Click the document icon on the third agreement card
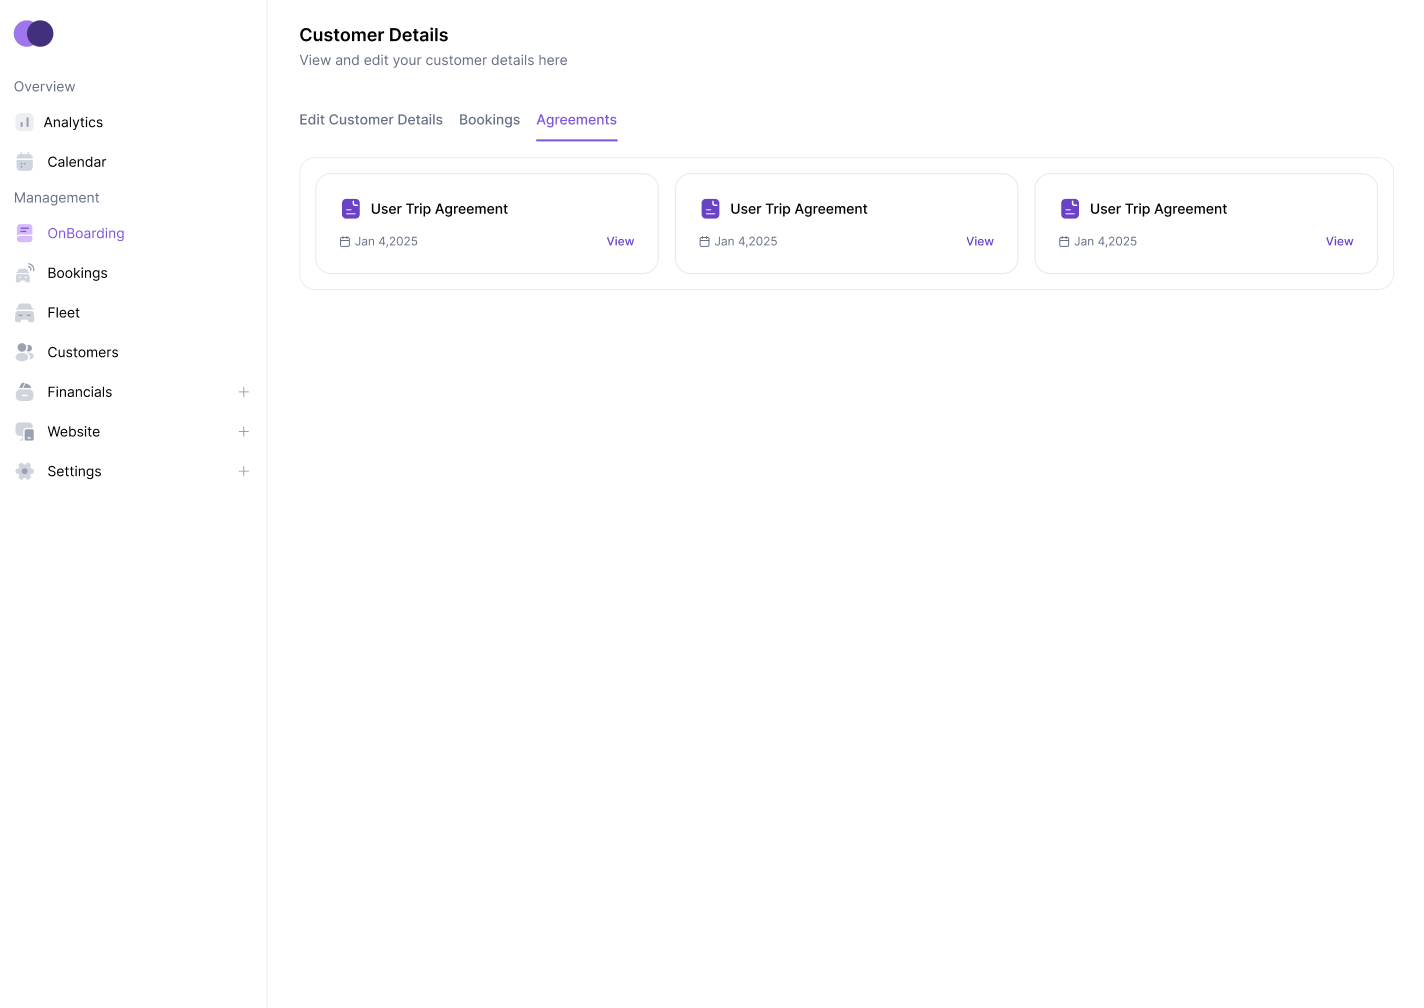Image resolution: width=1424 pixels, height=1008 pixels. (x=1070, y=208)
